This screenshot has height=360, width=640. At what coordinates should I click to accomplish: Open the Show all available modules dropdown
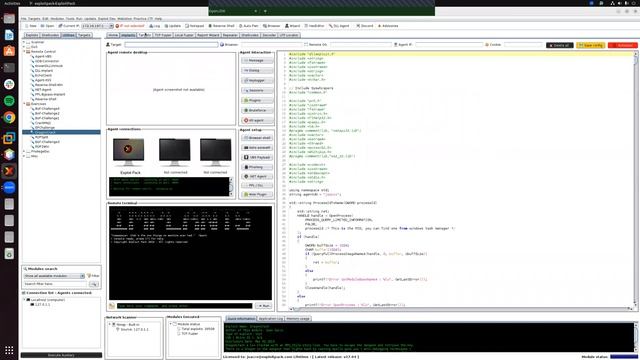(54, 276)
